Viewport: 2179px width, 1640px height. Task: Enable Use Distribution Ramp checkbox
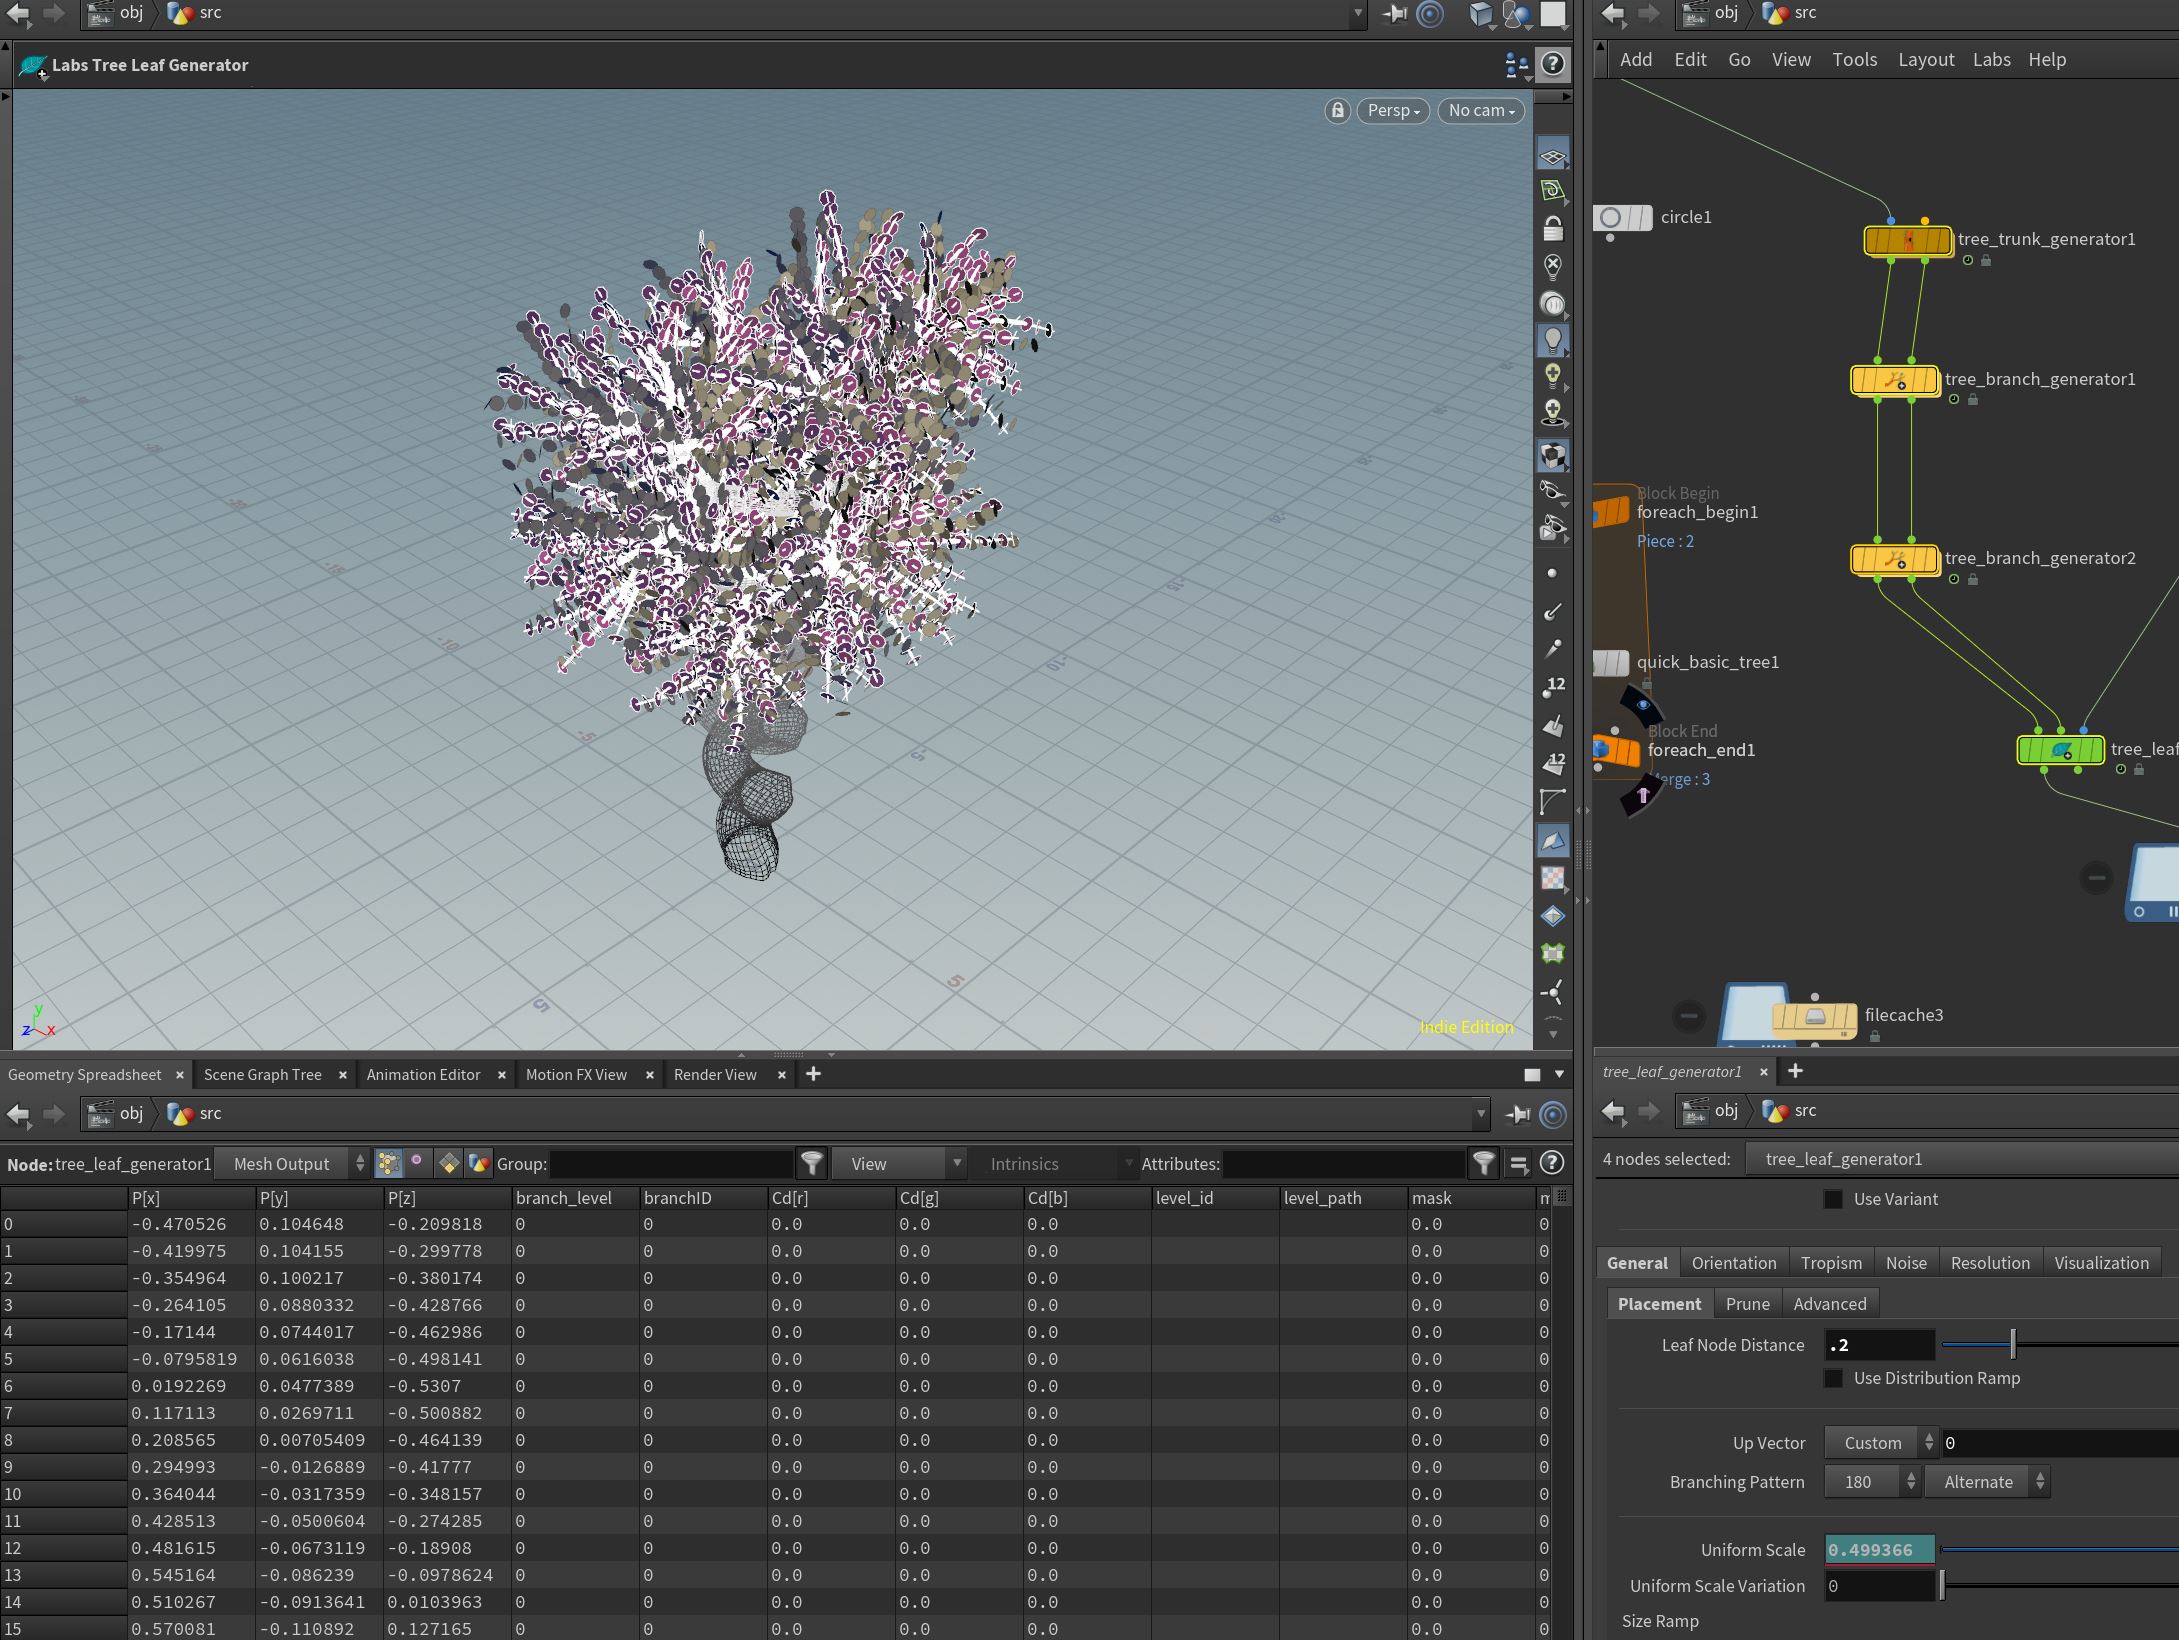(x=1833, y=1378)
